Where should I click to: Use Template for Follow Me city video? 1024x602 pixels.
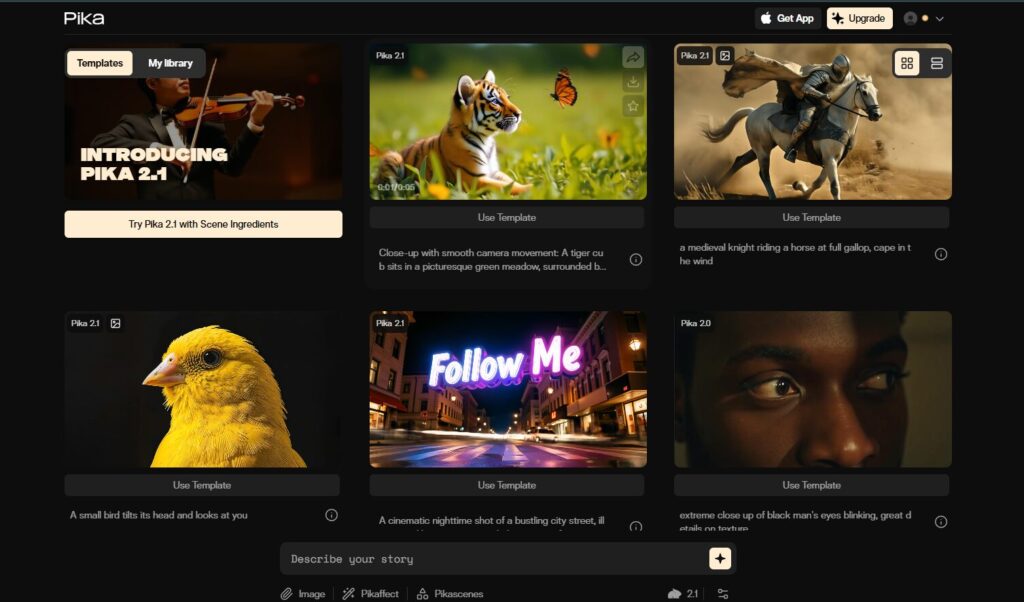point(507,485)
